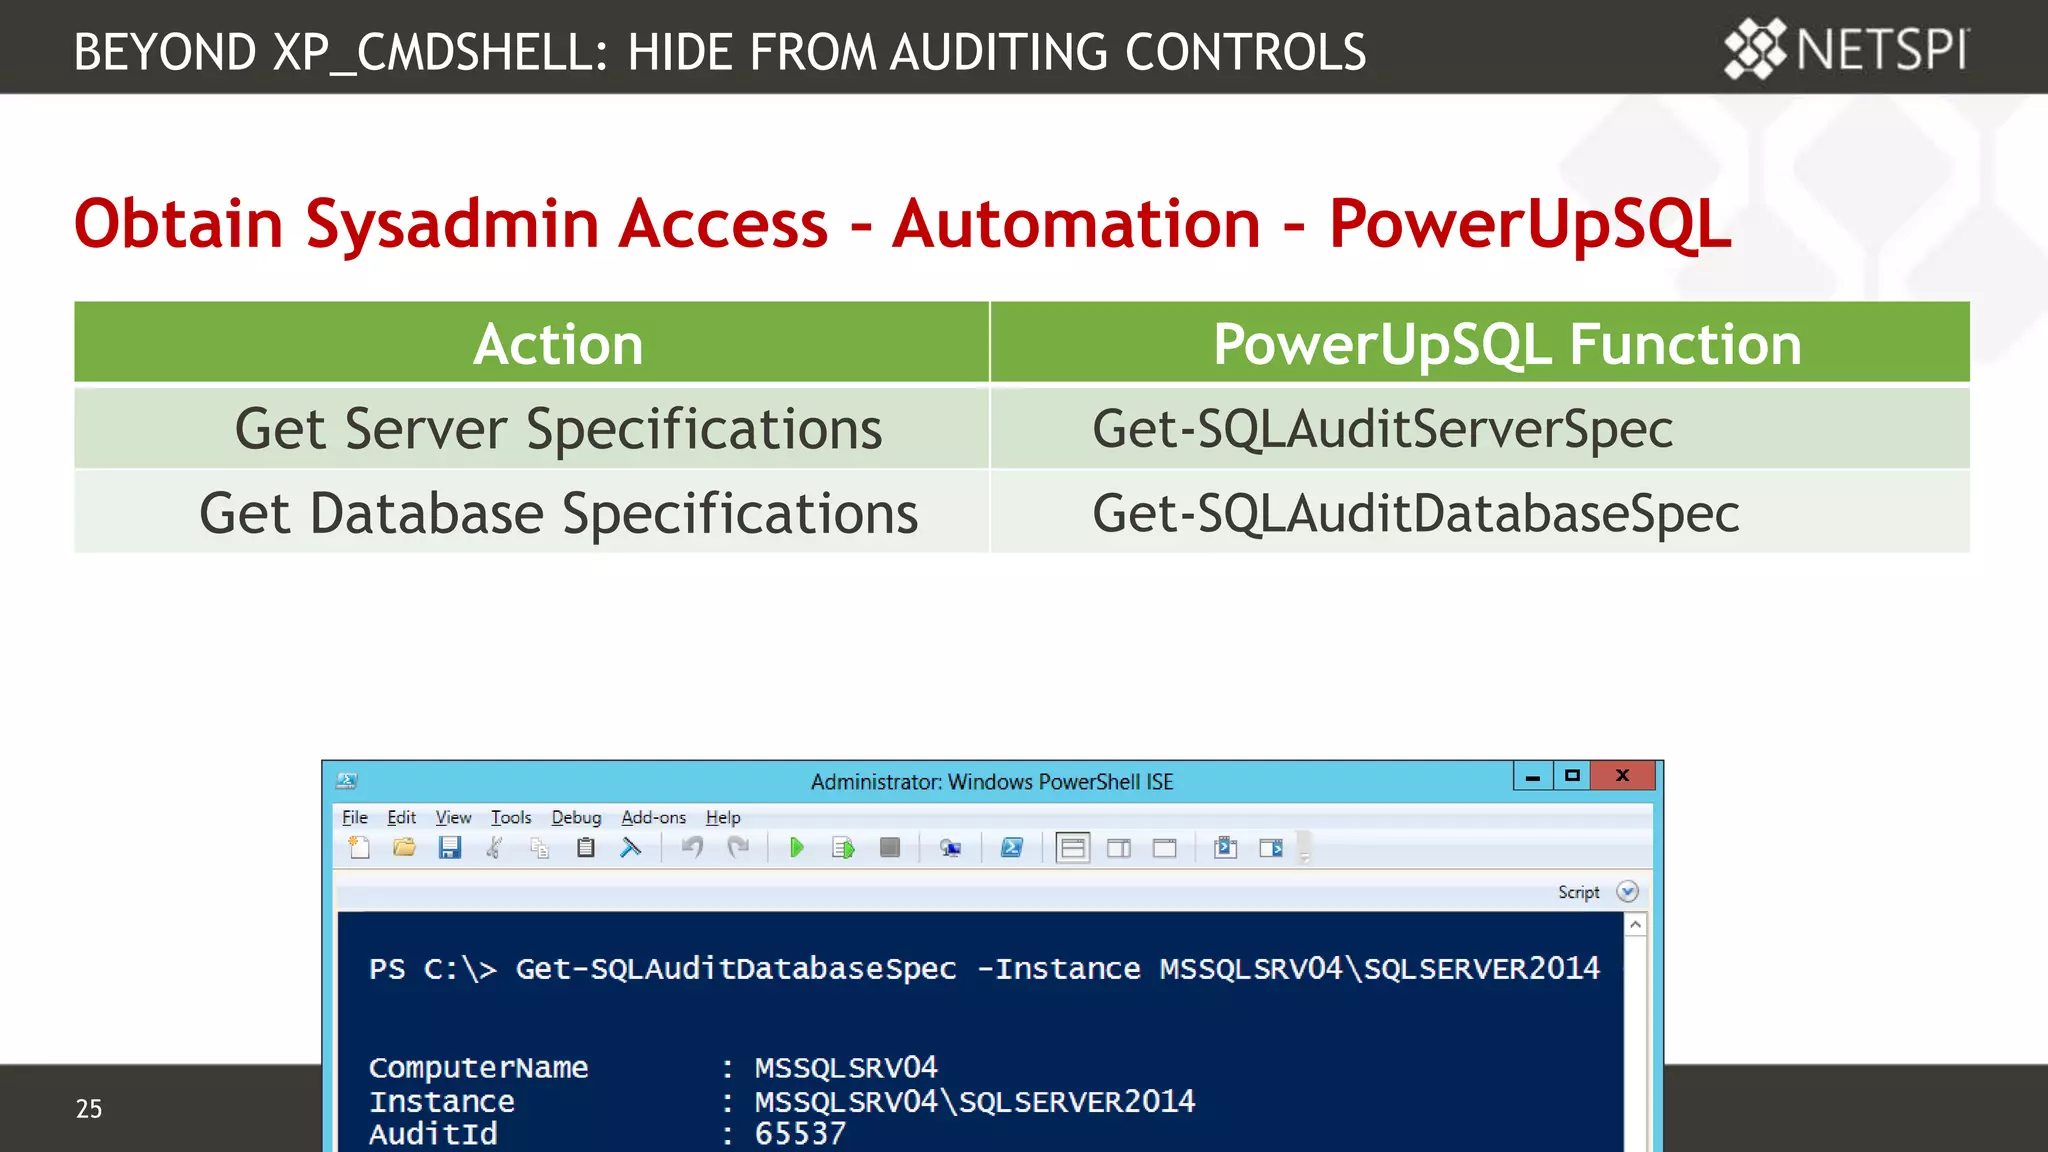Click the Redo arrow icon
The image size is (2048, 1152).
(738, 848)
